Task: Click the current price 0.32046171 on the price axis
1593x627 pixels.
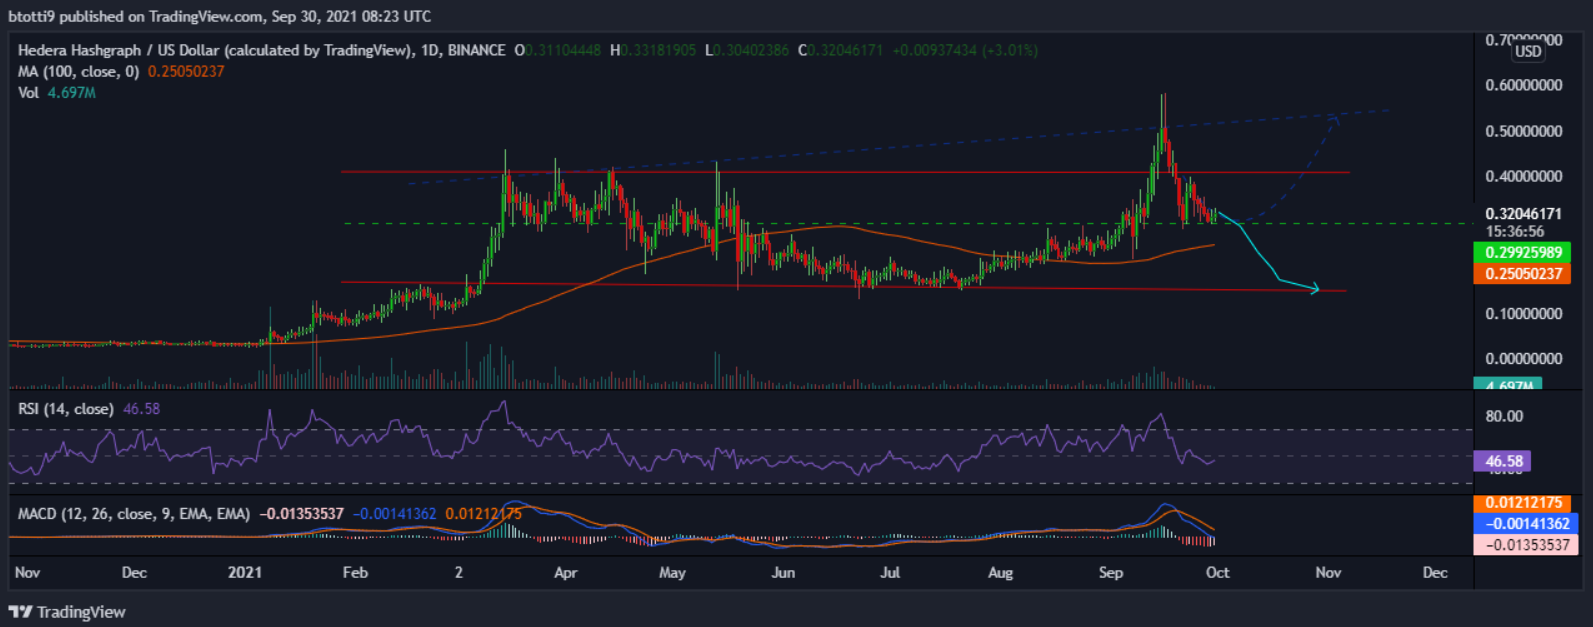Action: (1524, 214)
